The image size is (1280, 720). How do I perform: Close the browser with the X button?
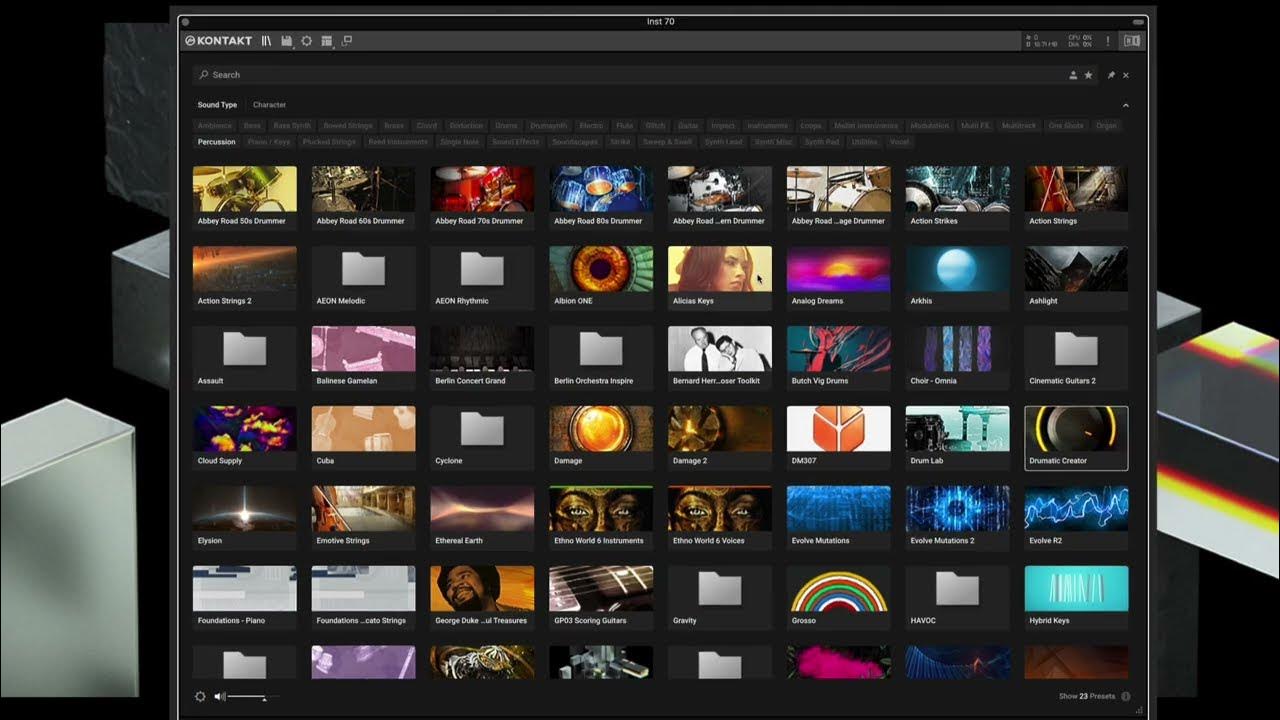(1126, 75)
